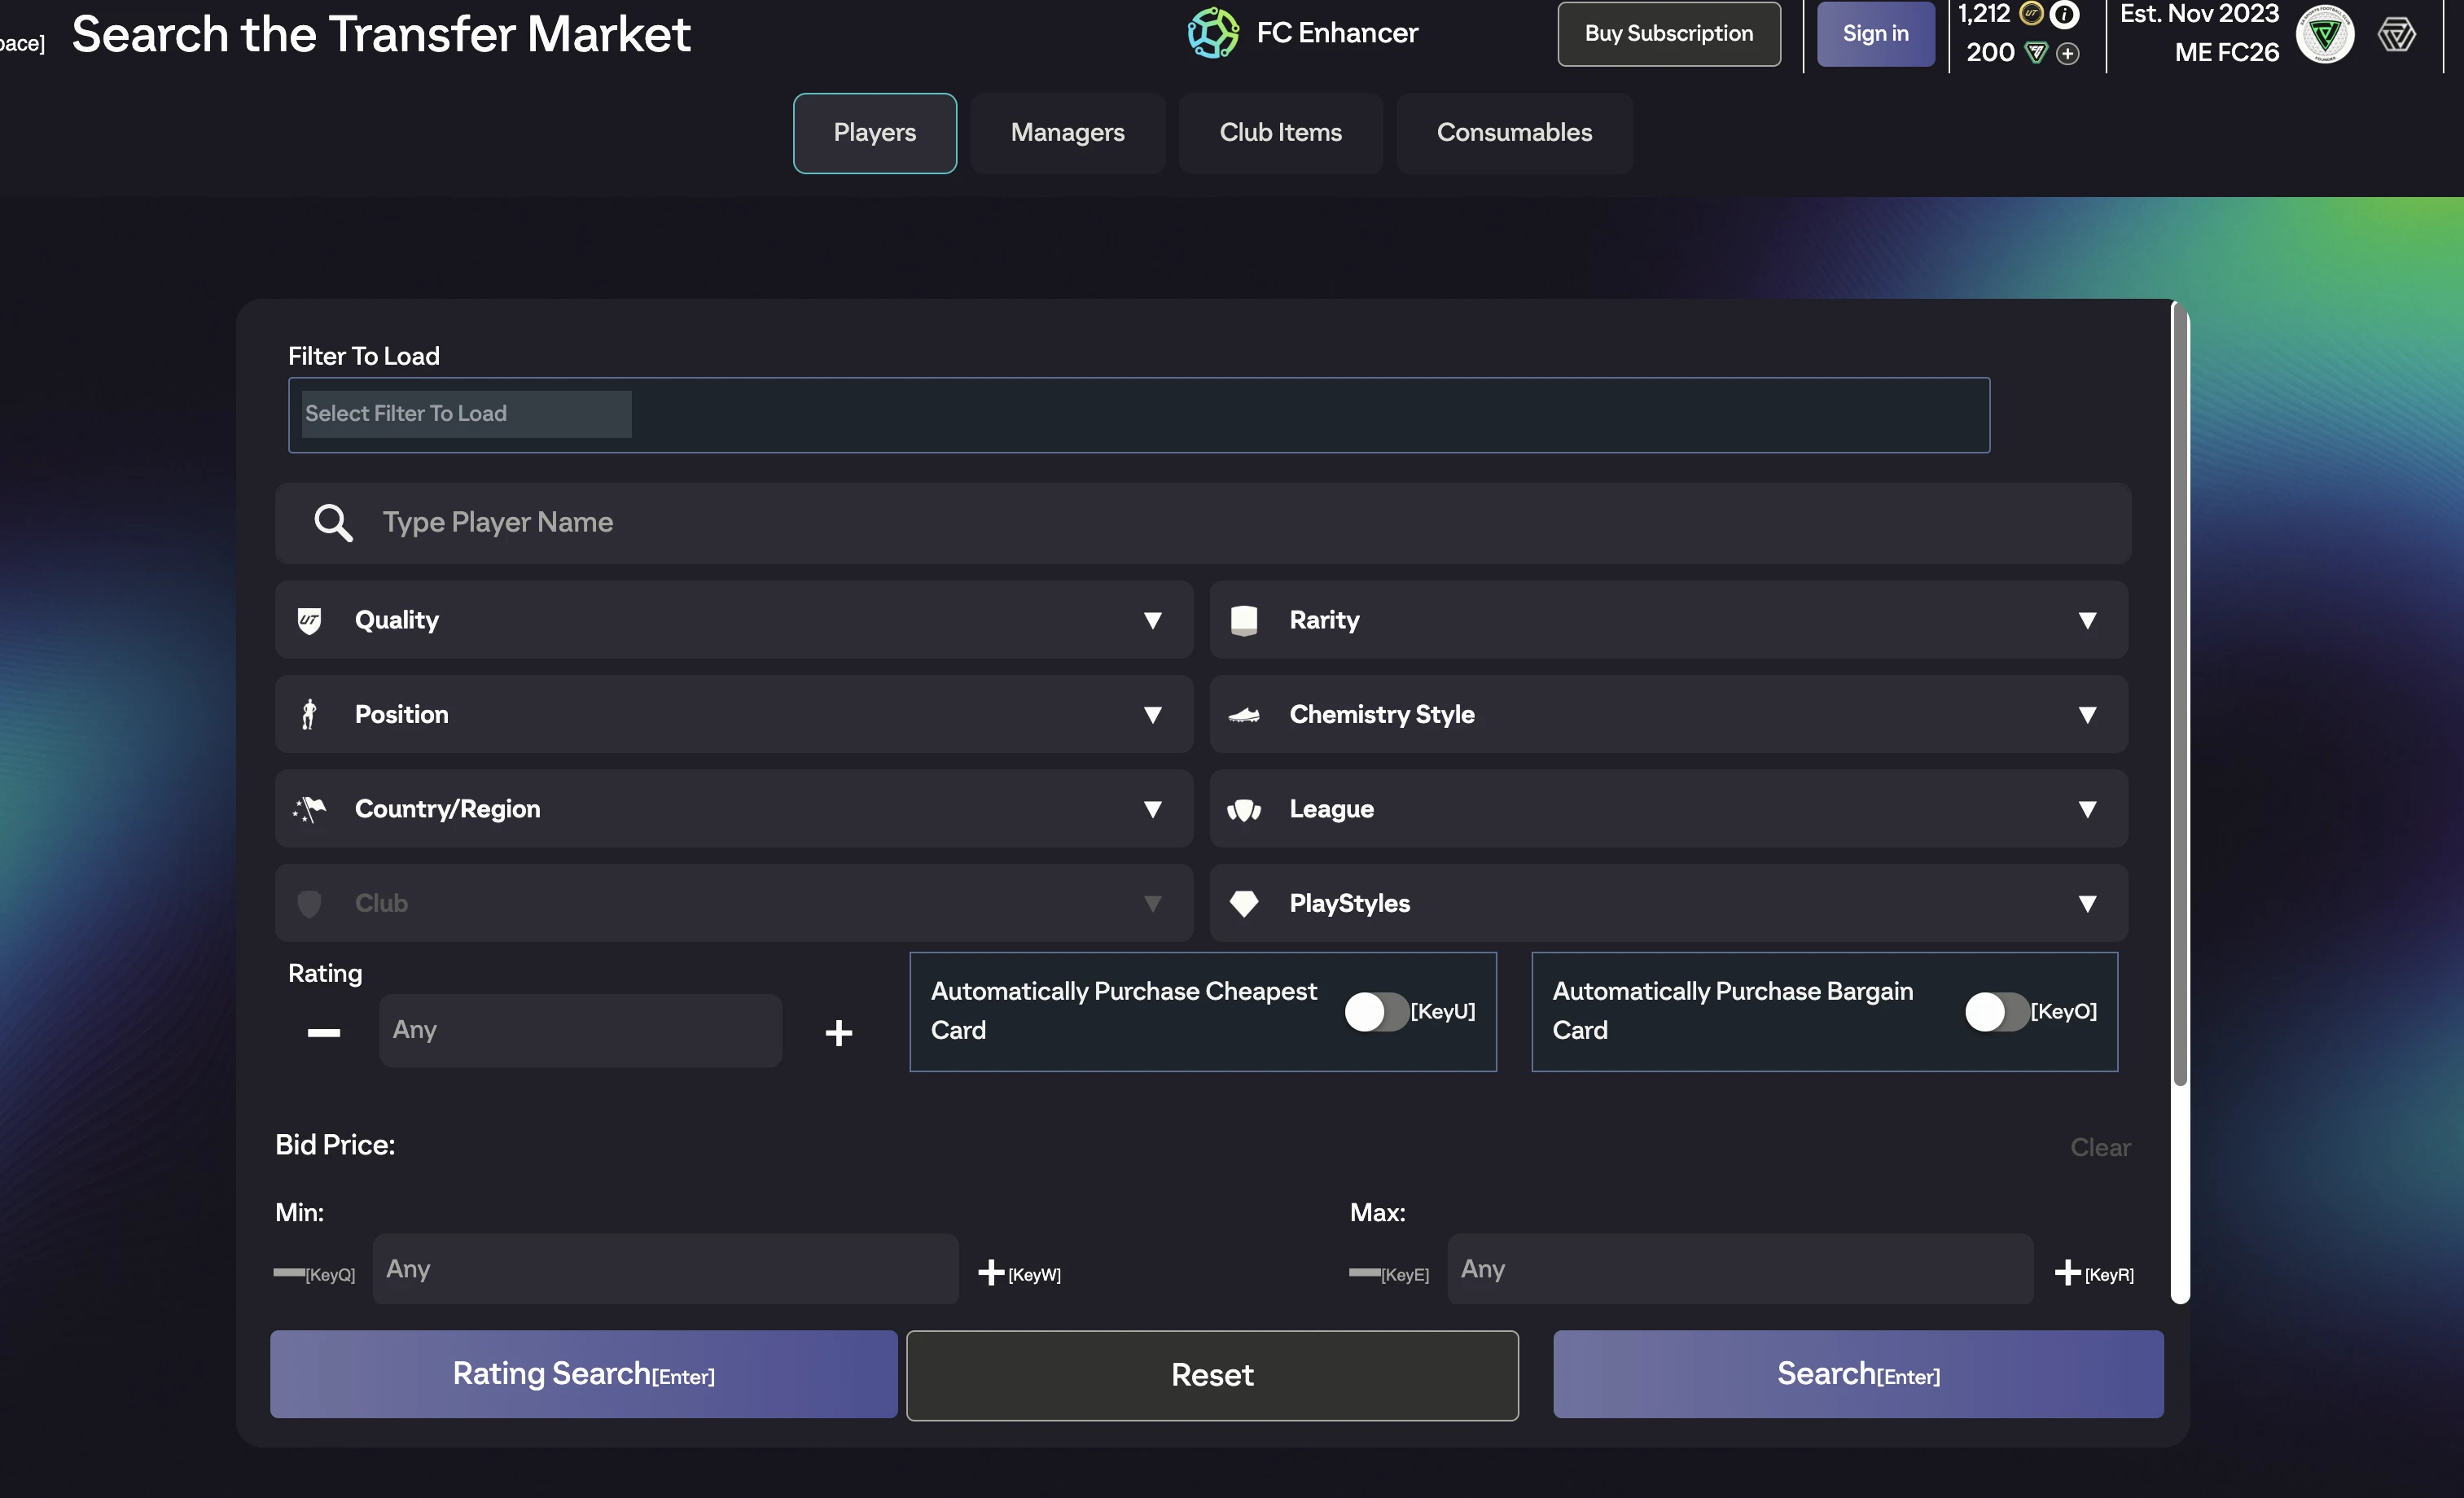The height and width of the screenshot is (1498, 2464).
Task: Enable Automatically Purchase Cheapest Card toggle
Action: point(1376,1012)
